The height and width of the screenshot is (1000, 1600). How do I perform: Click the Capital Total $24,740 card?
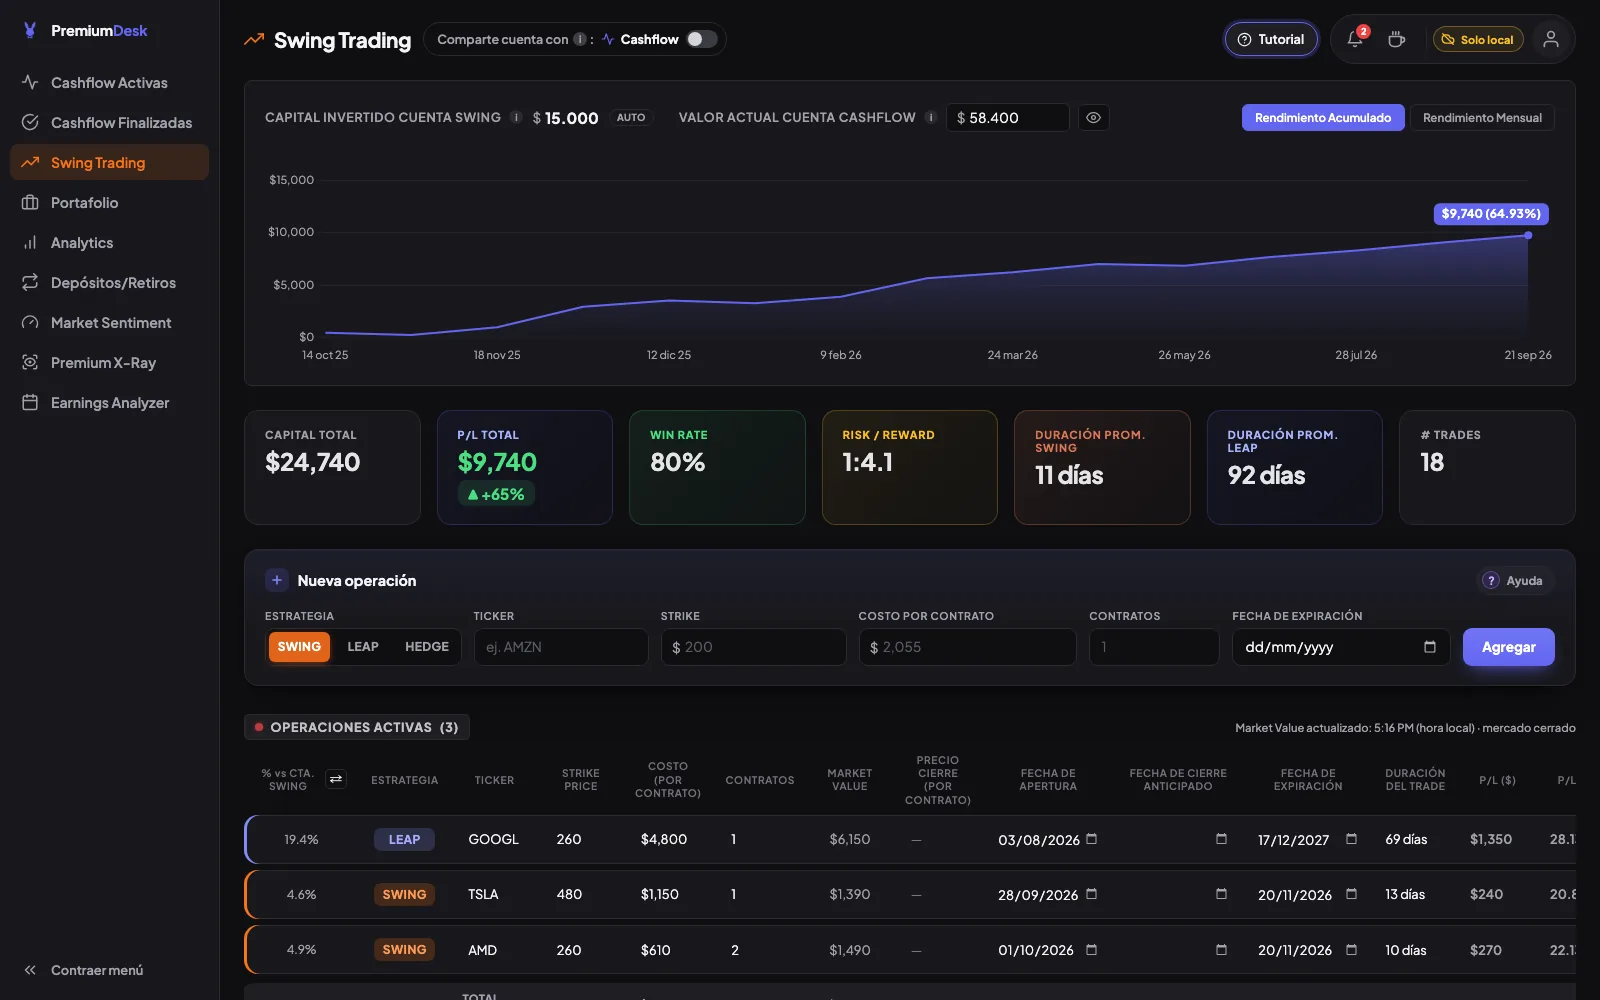pos(332,467)
